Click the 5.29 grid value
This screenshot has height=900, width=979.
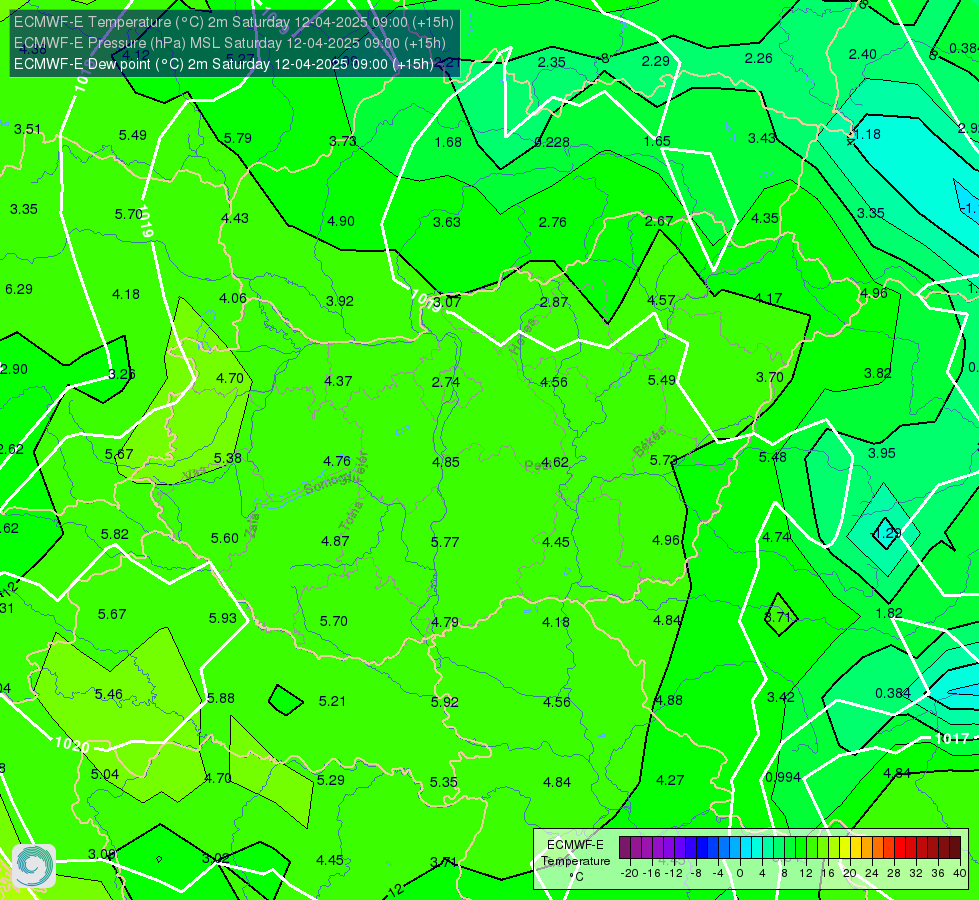[x=331, y=780]
